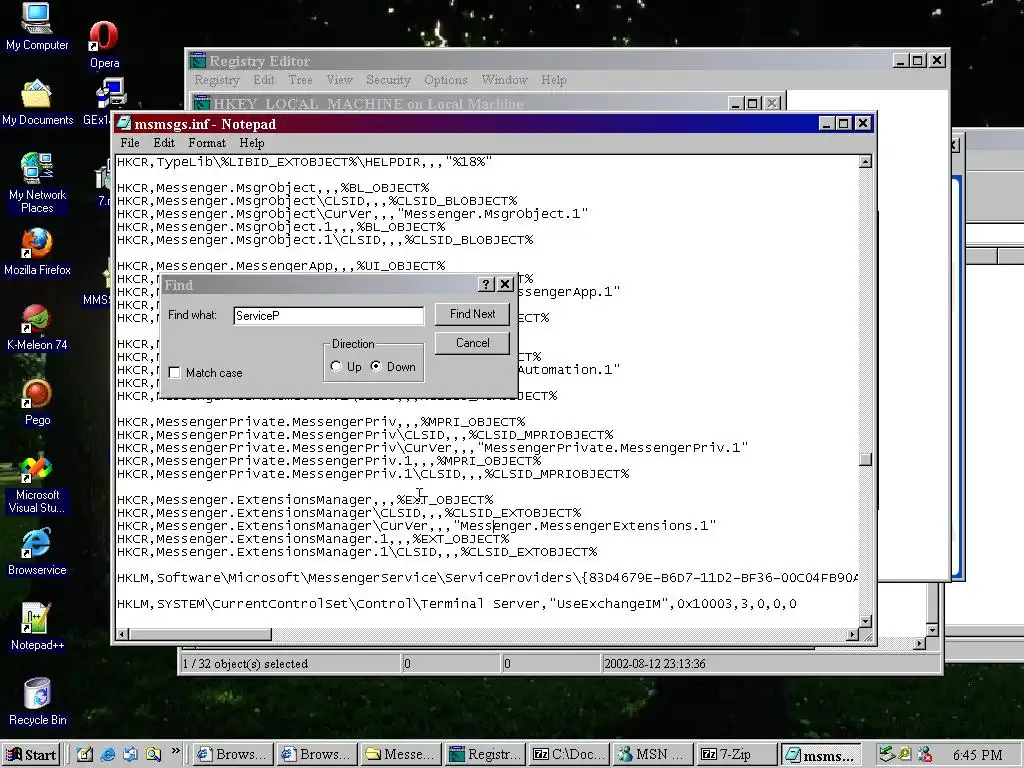Screen dimensions: 1024x768
Task: Open the My Documents desktop folder
Action: 37,103
